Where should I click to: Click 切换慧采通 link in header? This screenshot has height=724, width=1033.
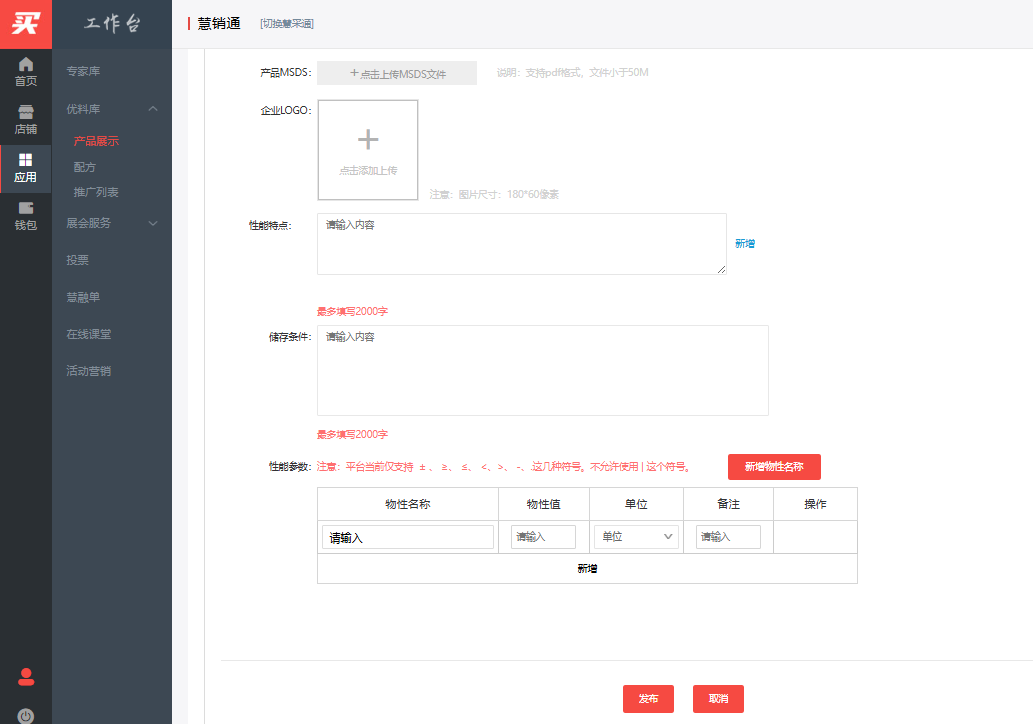(286, 24)
